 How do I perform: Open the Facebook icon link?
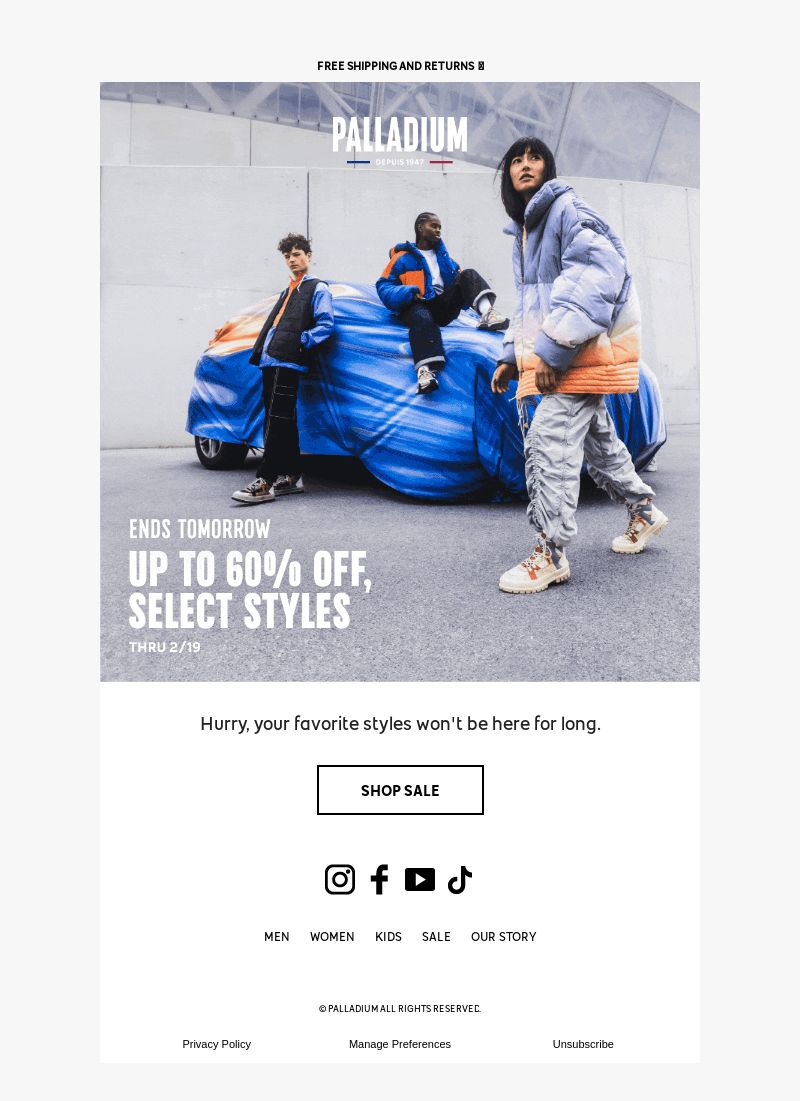pos(379,879)
